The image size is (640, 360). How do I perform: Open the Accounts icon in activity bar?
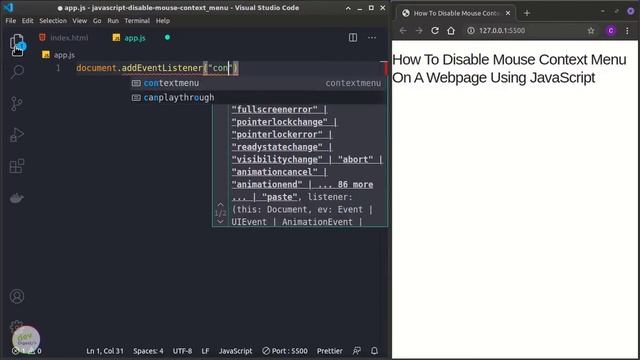[x=17, y=296]
